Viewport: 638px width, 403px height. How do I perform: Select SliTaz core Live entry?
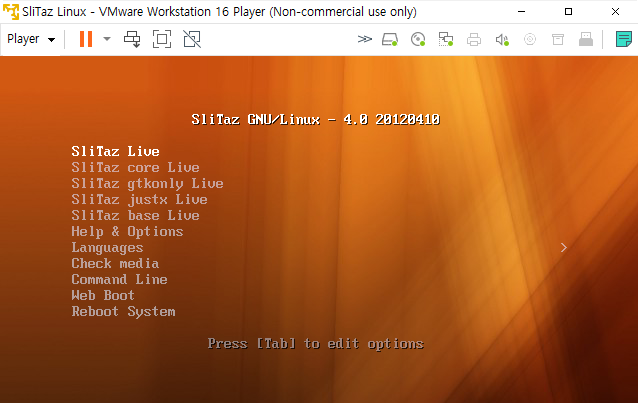point(135,167)
